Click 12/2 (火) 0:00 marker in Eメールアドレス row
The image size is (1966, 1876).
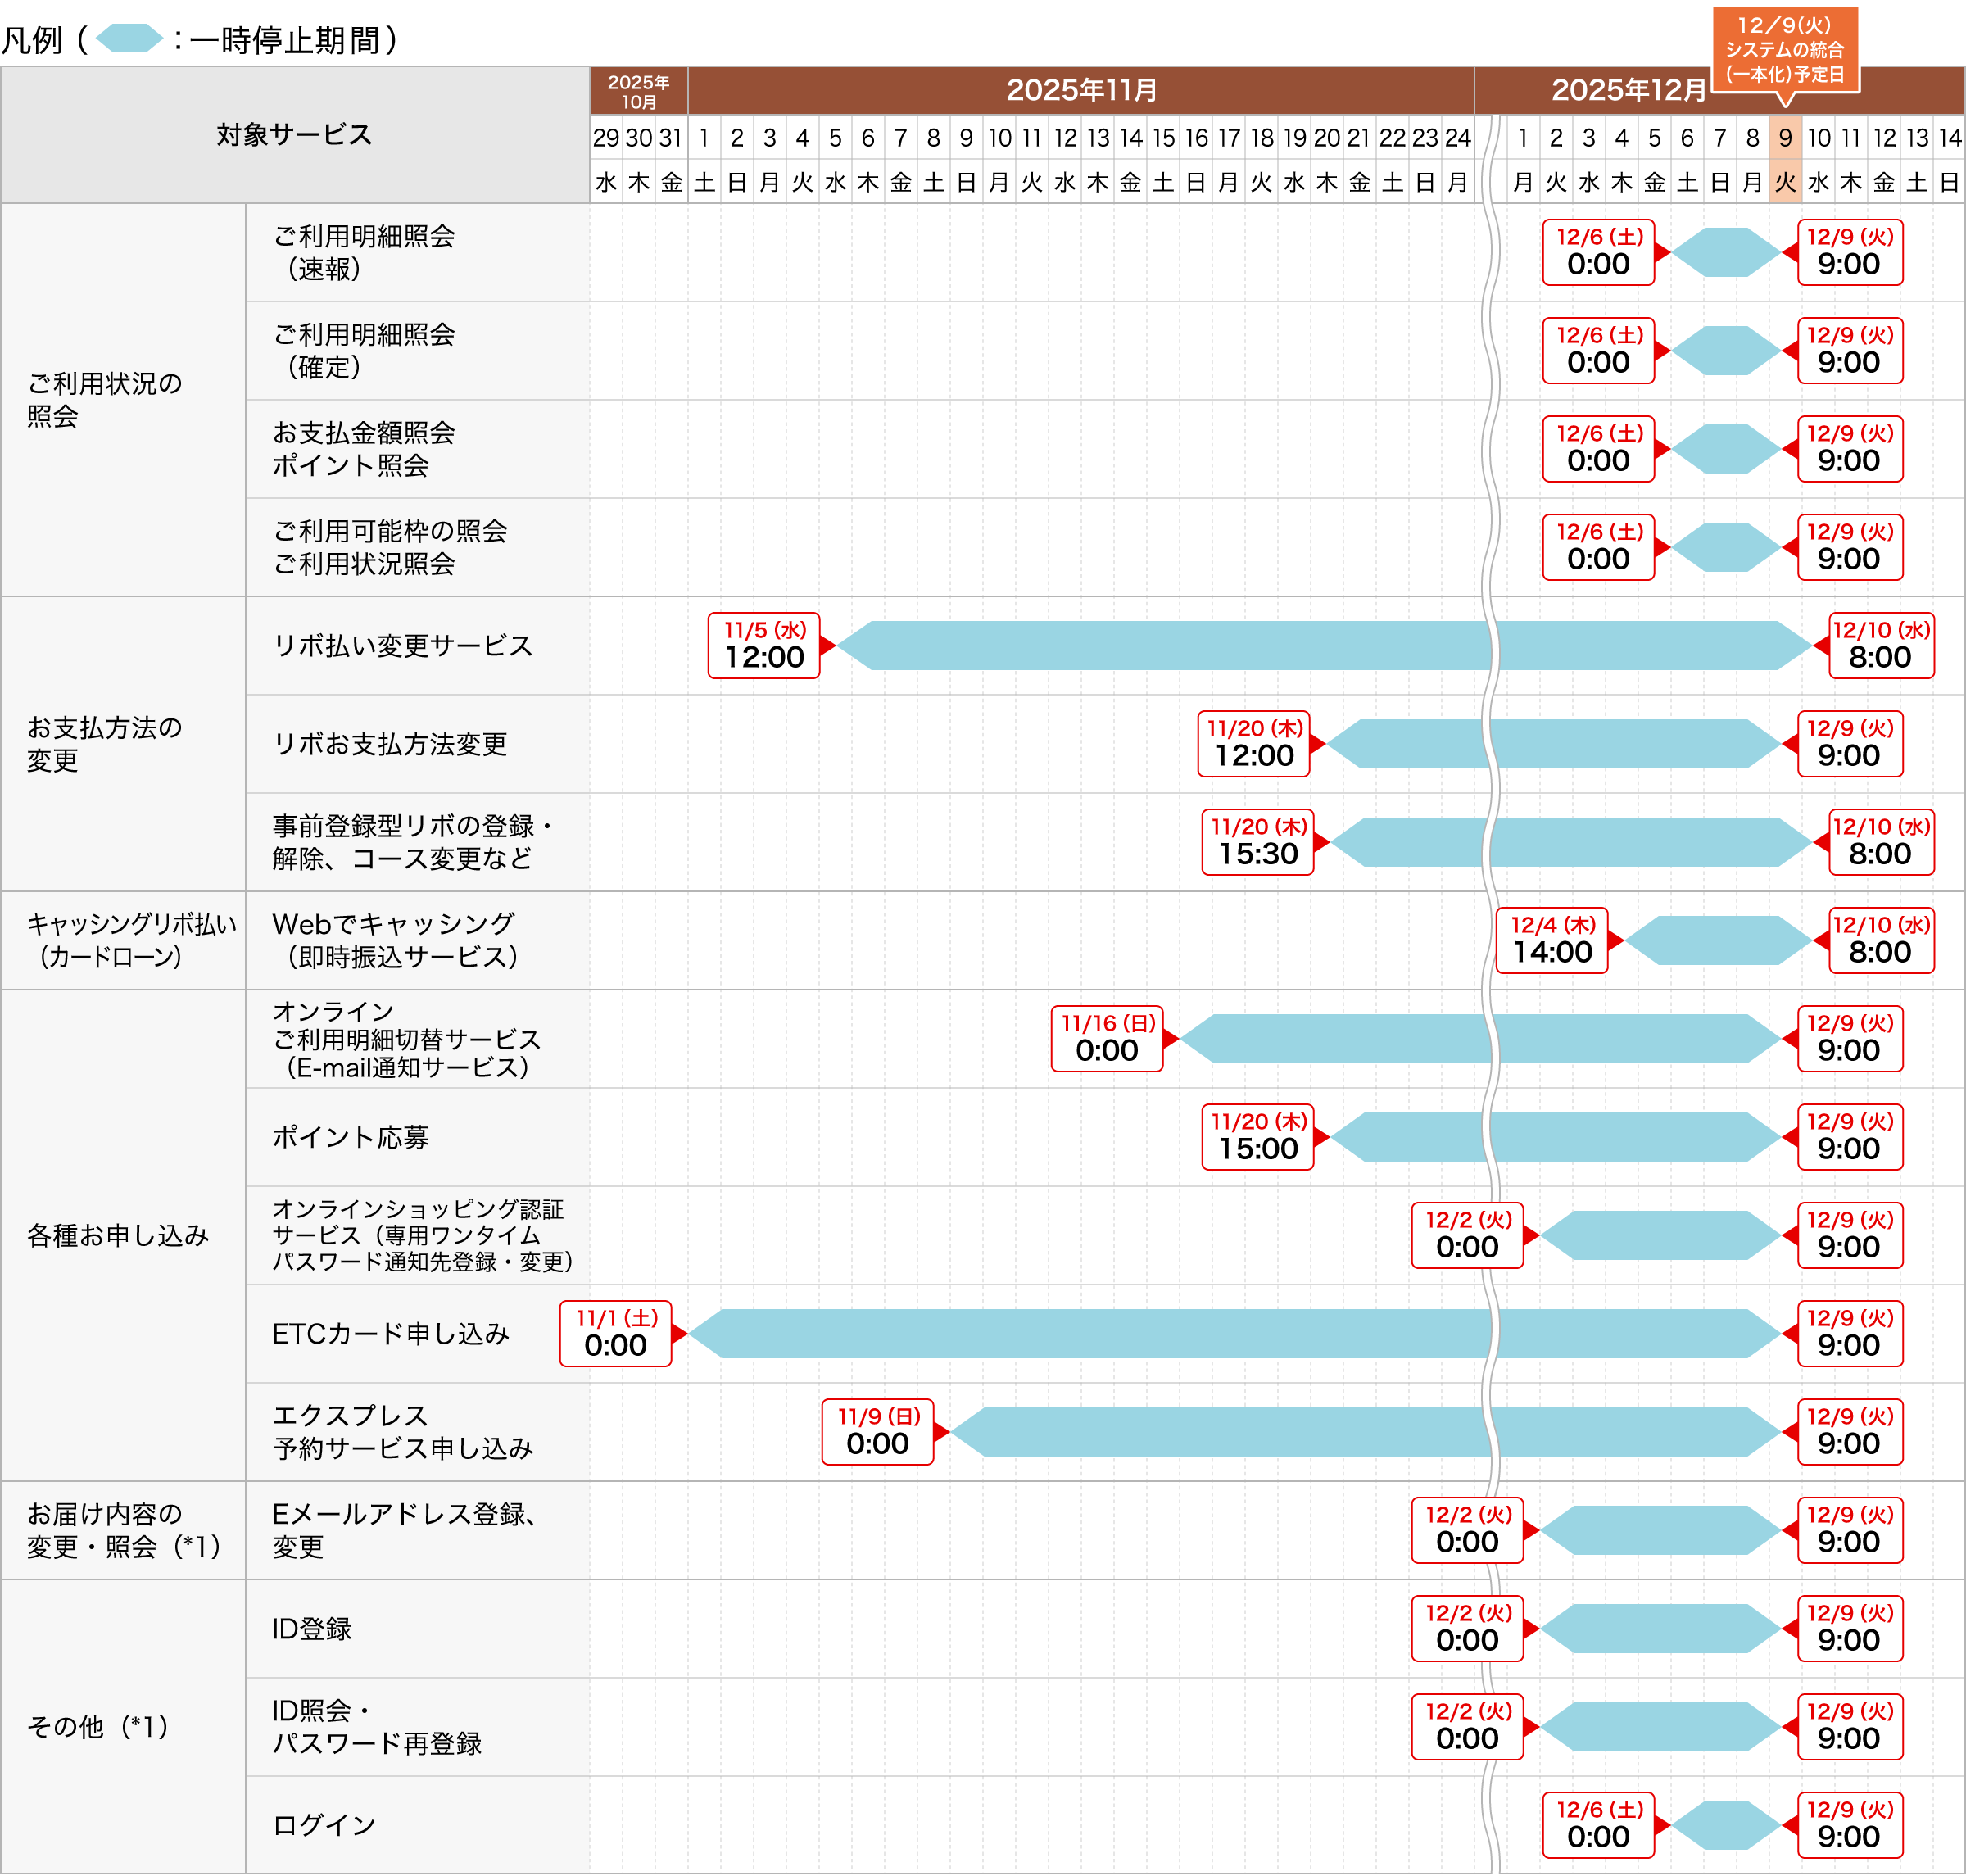(1468, 1530)
